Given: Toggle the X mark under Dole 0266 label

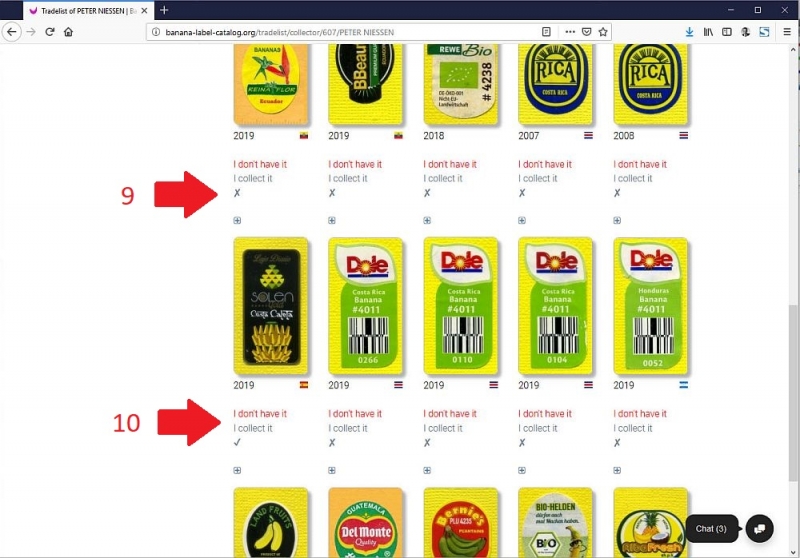Looking at the screenshot, I should point(332,443).
